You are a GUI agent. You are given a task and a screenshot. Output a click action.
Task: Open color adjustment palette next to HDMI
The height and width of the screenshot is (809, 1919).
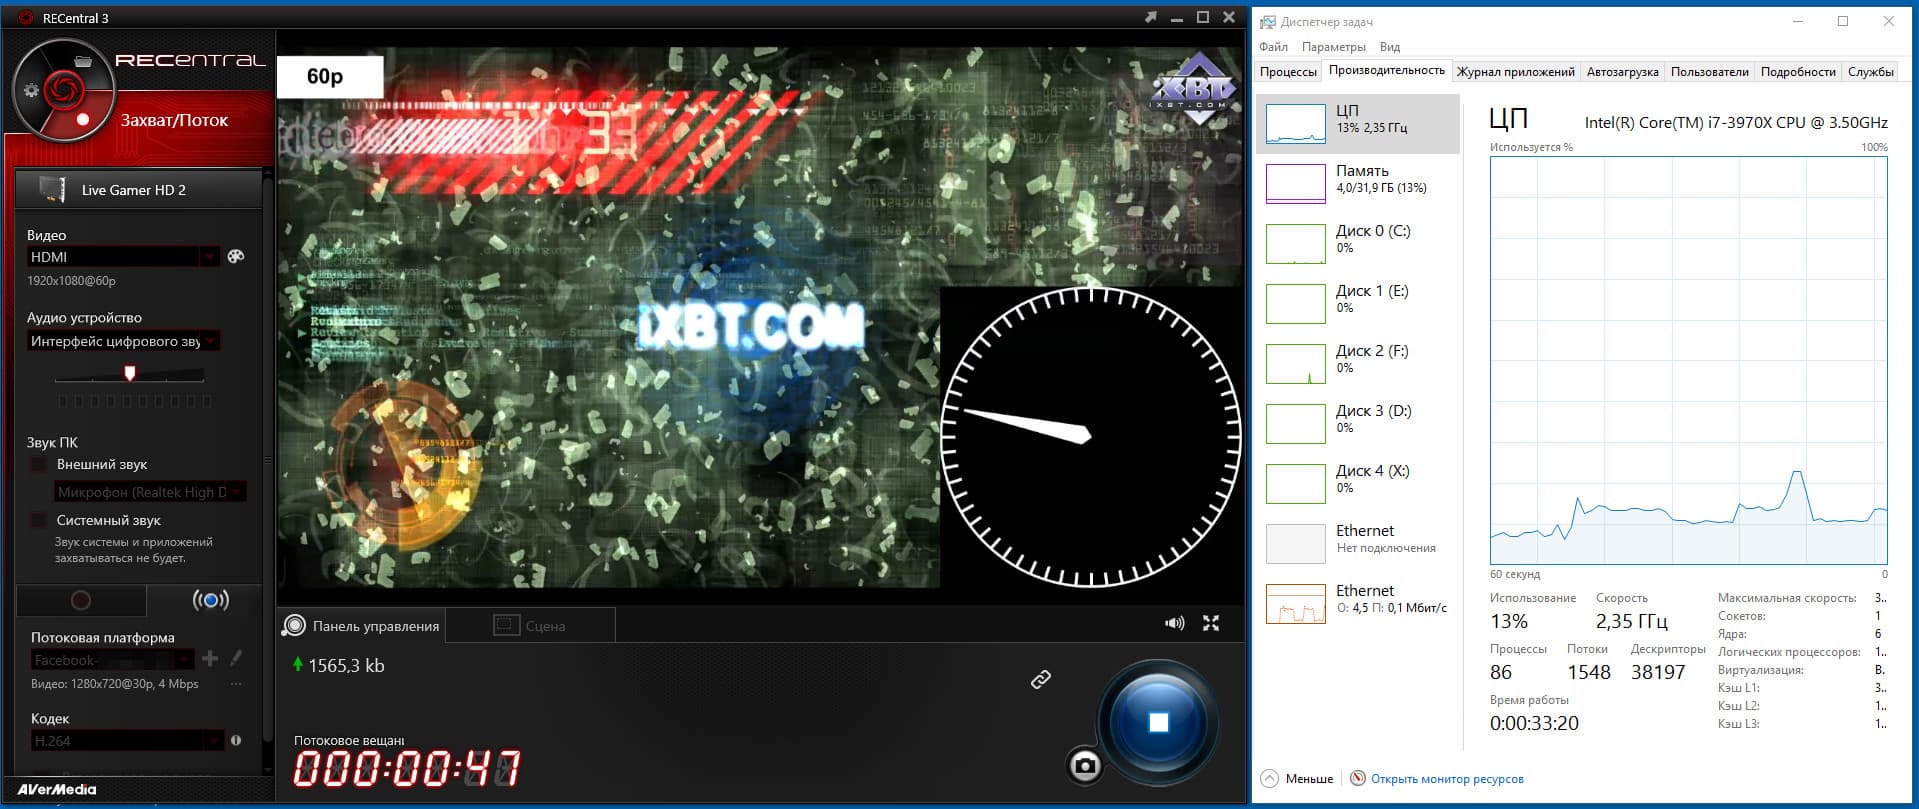point(236,256)
